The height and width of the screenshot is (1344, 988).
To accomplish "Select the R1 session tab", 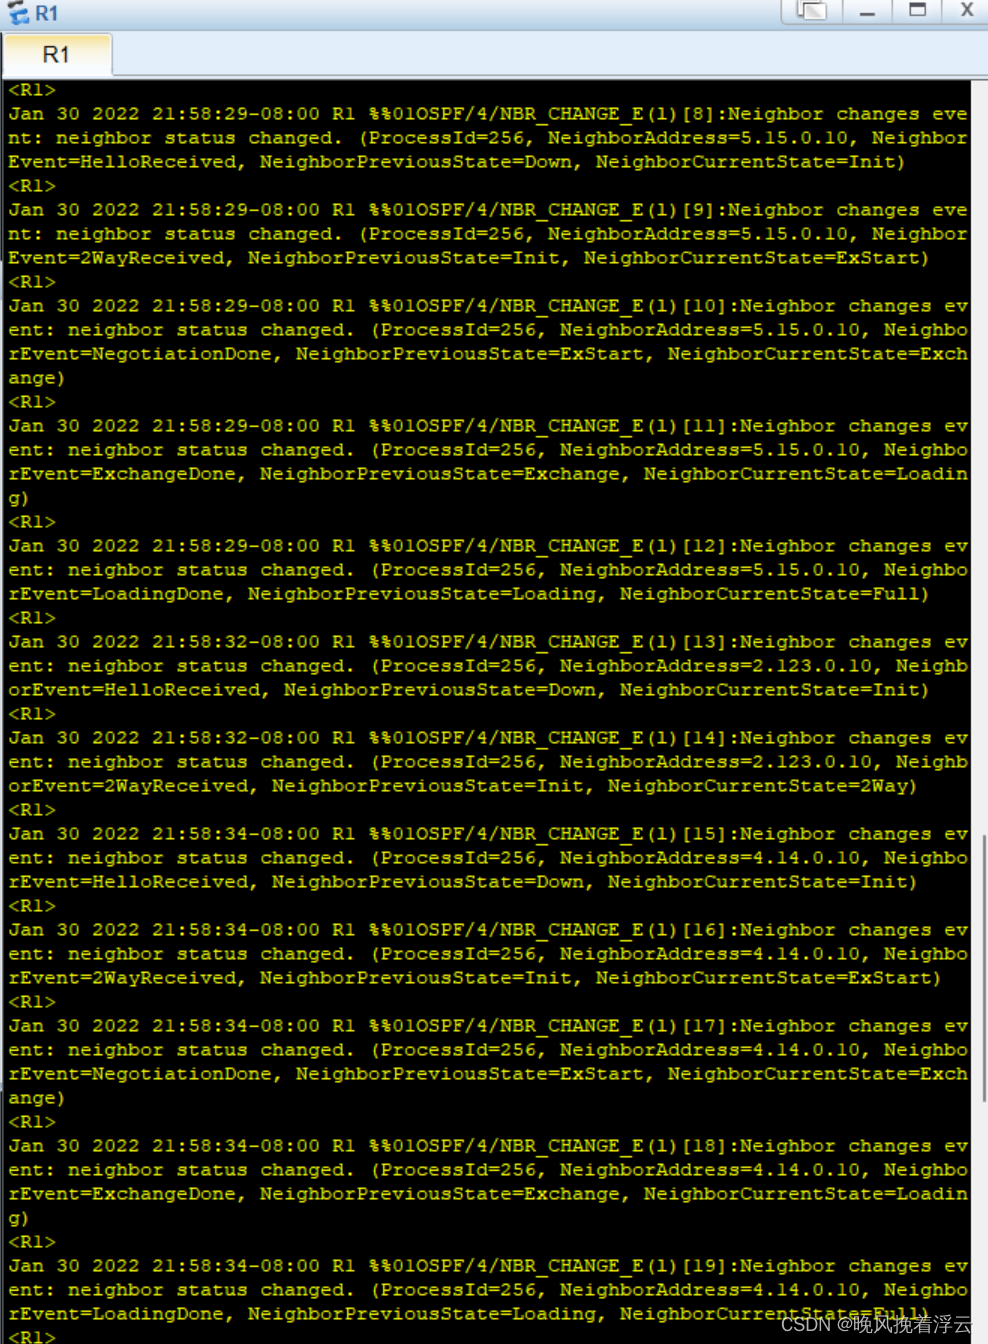I will 57,55.
